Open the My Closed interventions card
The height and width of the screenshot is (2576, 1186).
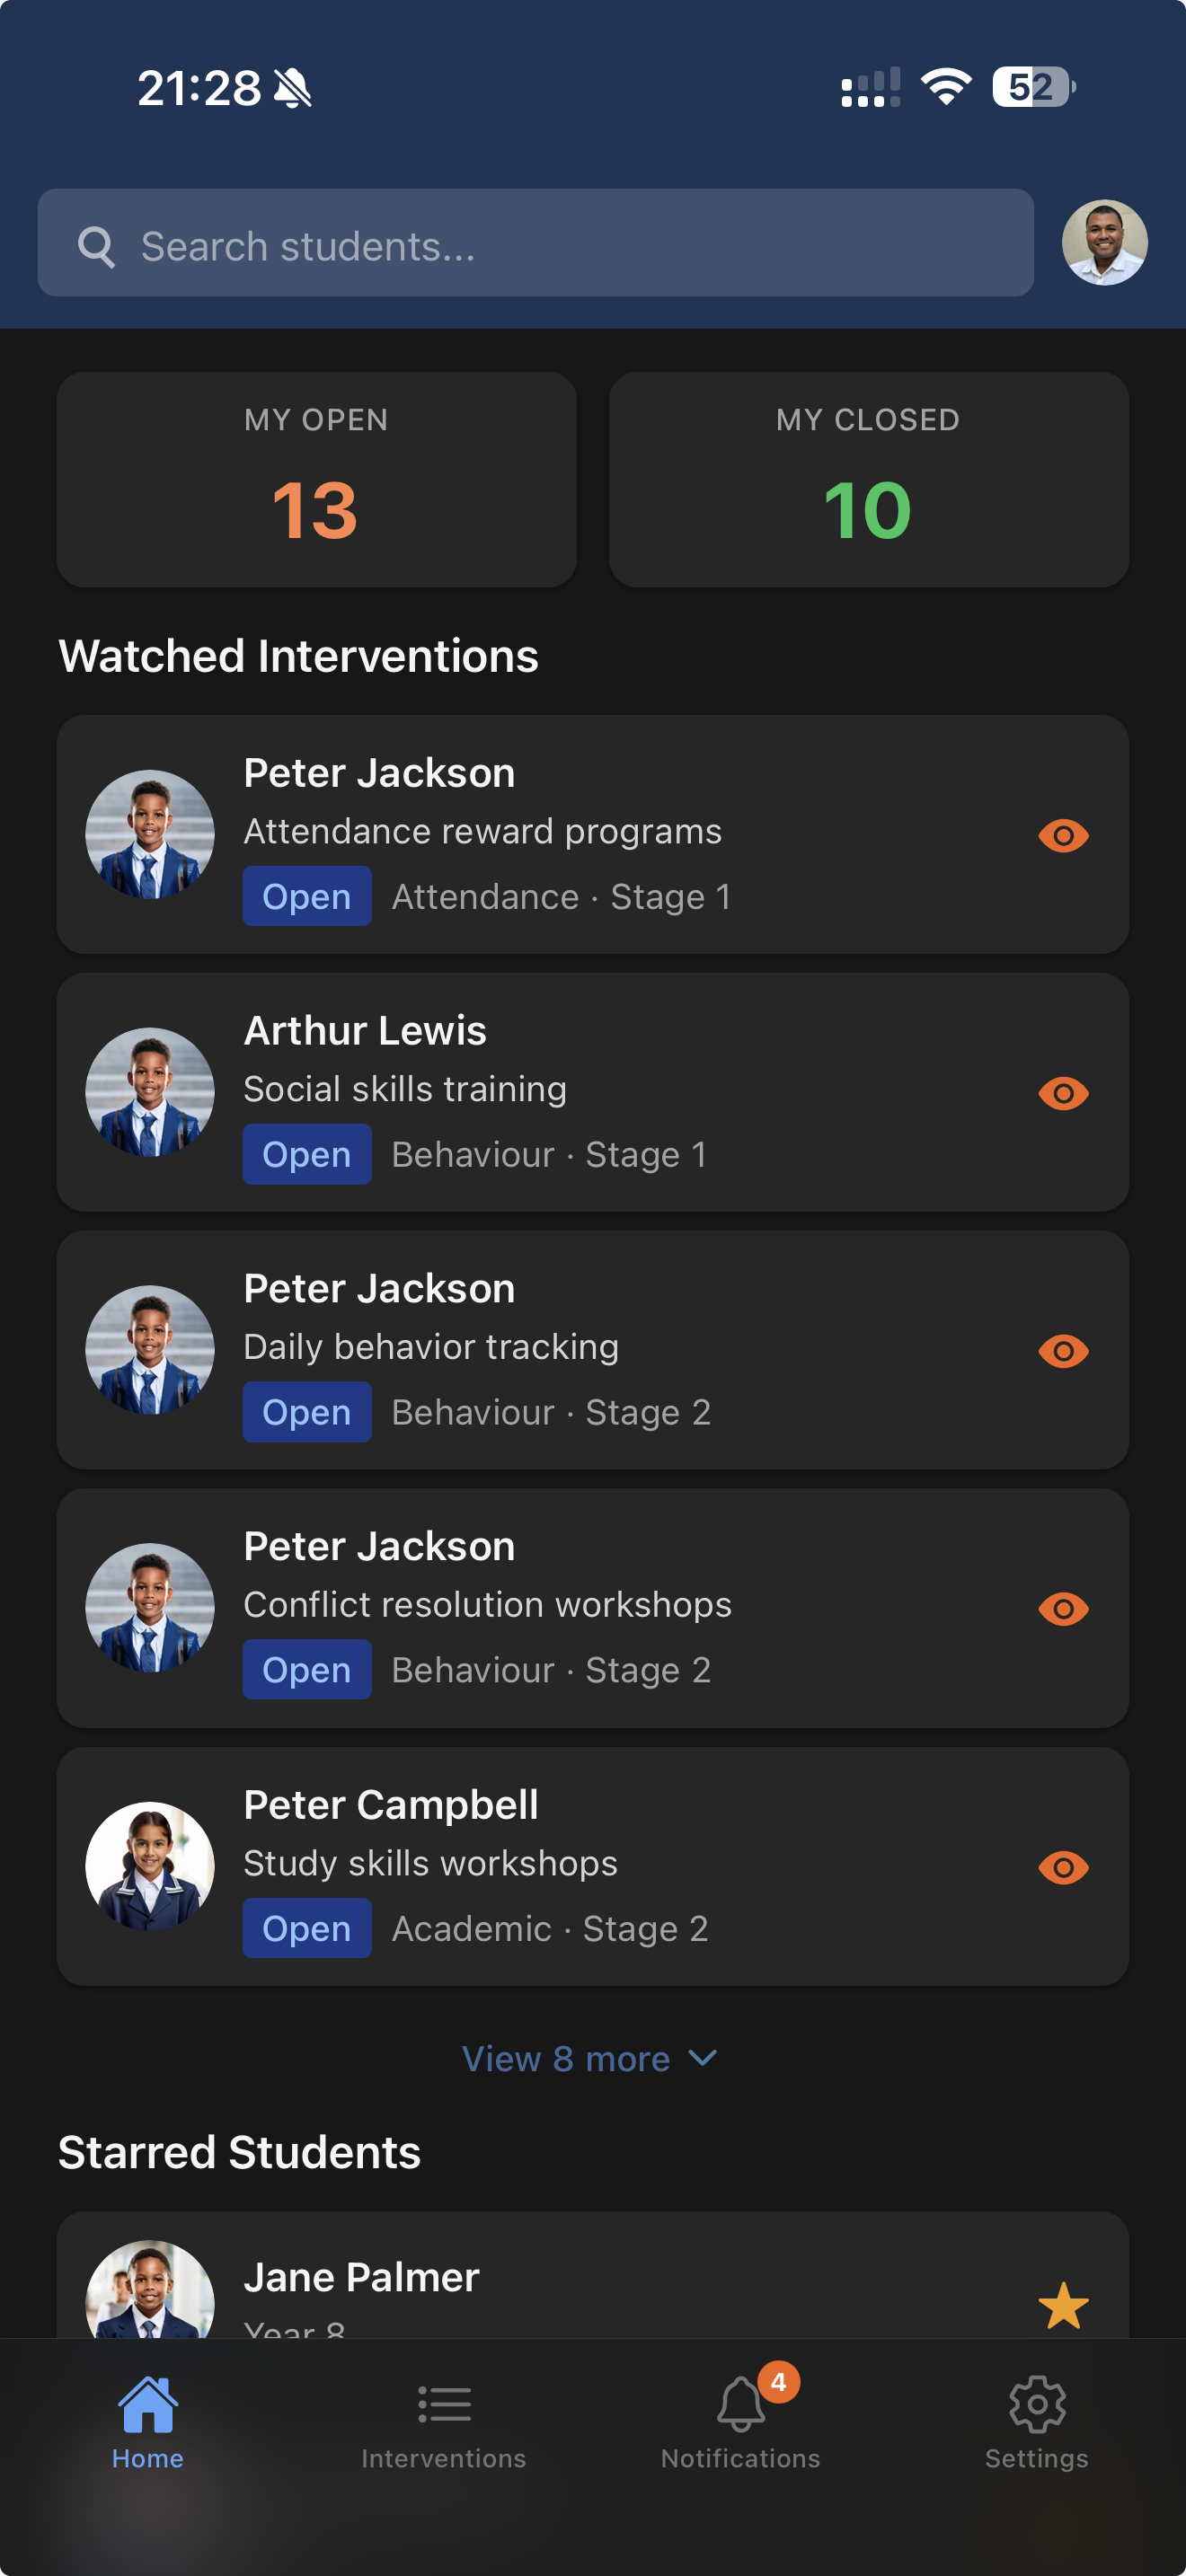point(868,480)
